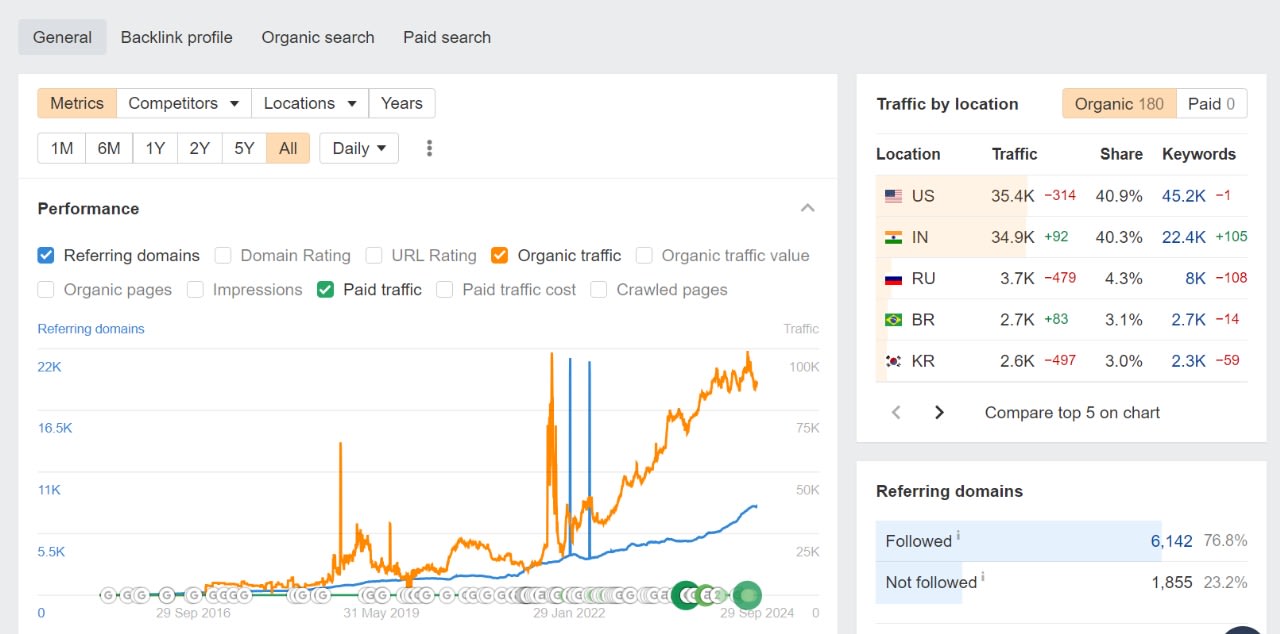This screenshot has height=634, width=1280.
Task: Open the Daily interval dropdown
Action: tap(359, 148)
